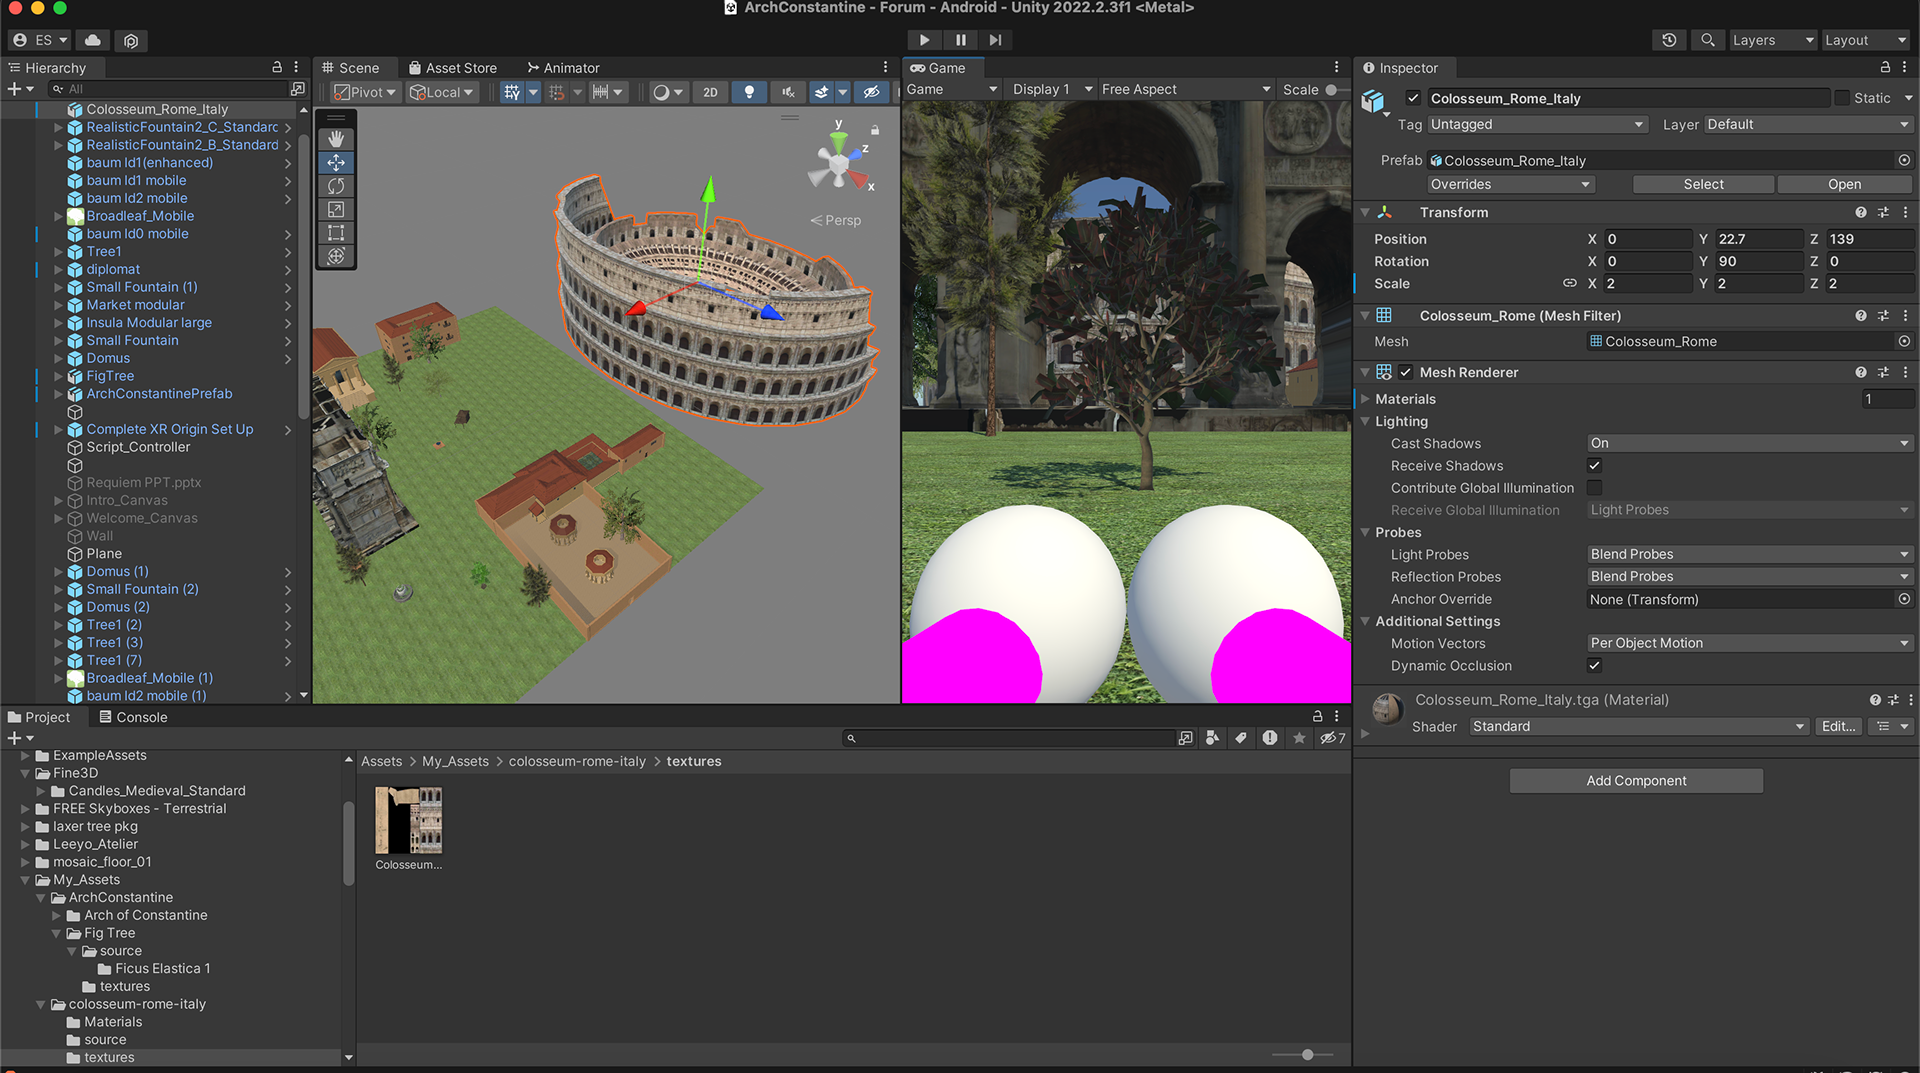Collapse the Fine3D folder in Project
This screenshot has height=1073, width=1920.
pyautogui.click(x=25, y=773)
